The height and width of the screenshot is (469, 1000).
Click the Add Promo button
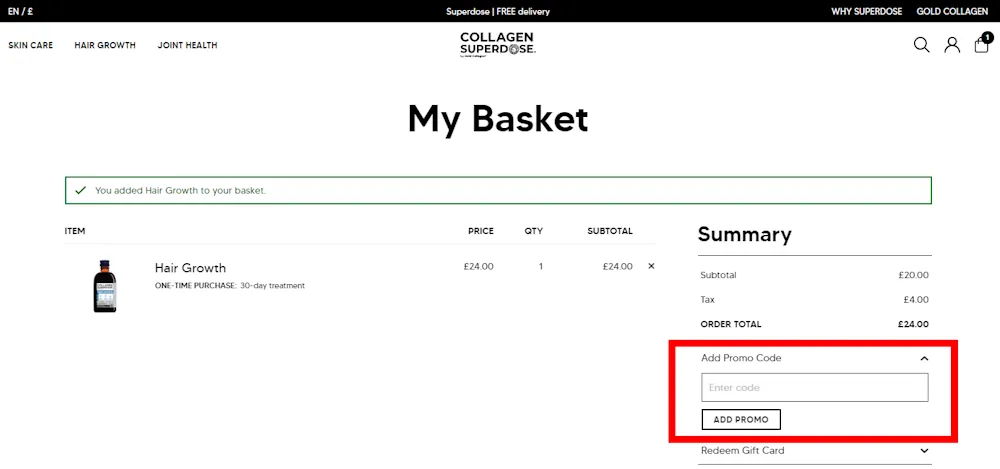coord(741,420)
